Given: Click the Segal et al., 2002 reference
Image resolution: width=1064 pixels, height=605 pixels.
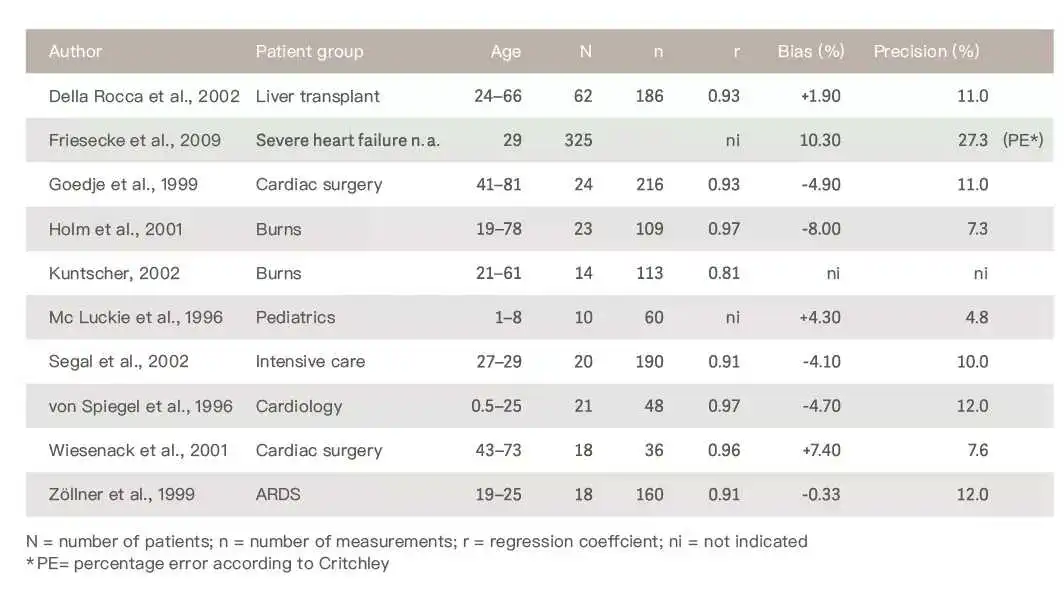Looking at the screenshot, I should point(119,361).
